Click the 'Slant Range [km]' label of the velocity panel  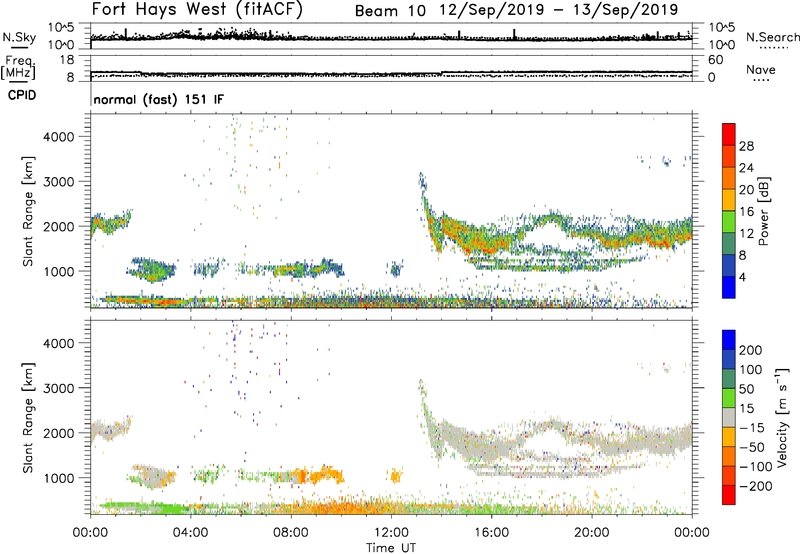pos(28,418)
